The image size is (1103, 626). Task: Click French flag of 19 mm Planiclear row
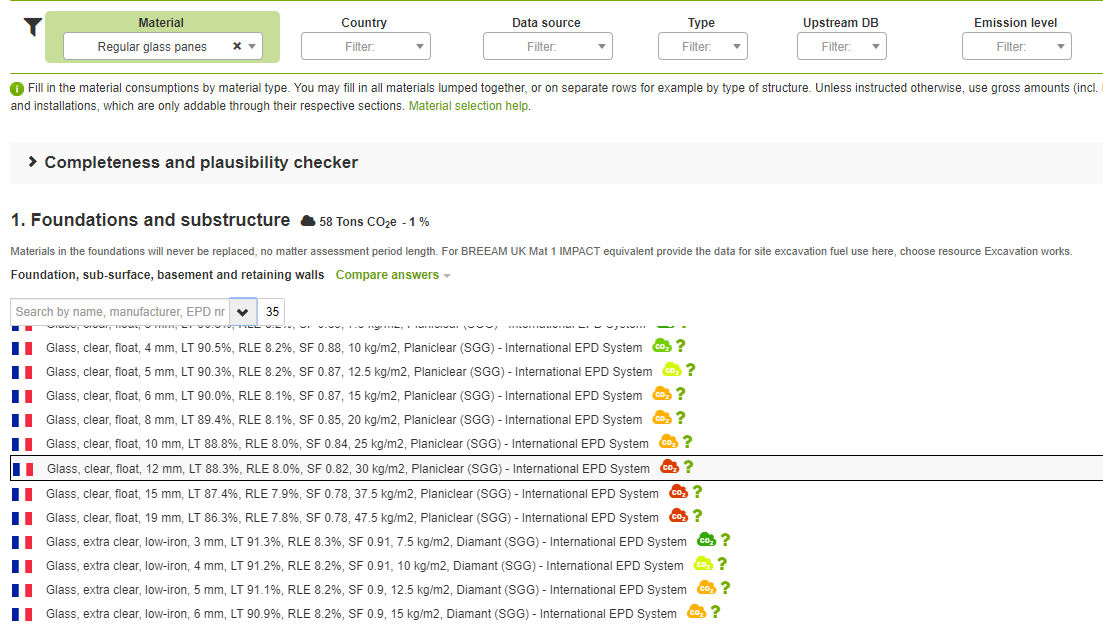coord(23,518)
